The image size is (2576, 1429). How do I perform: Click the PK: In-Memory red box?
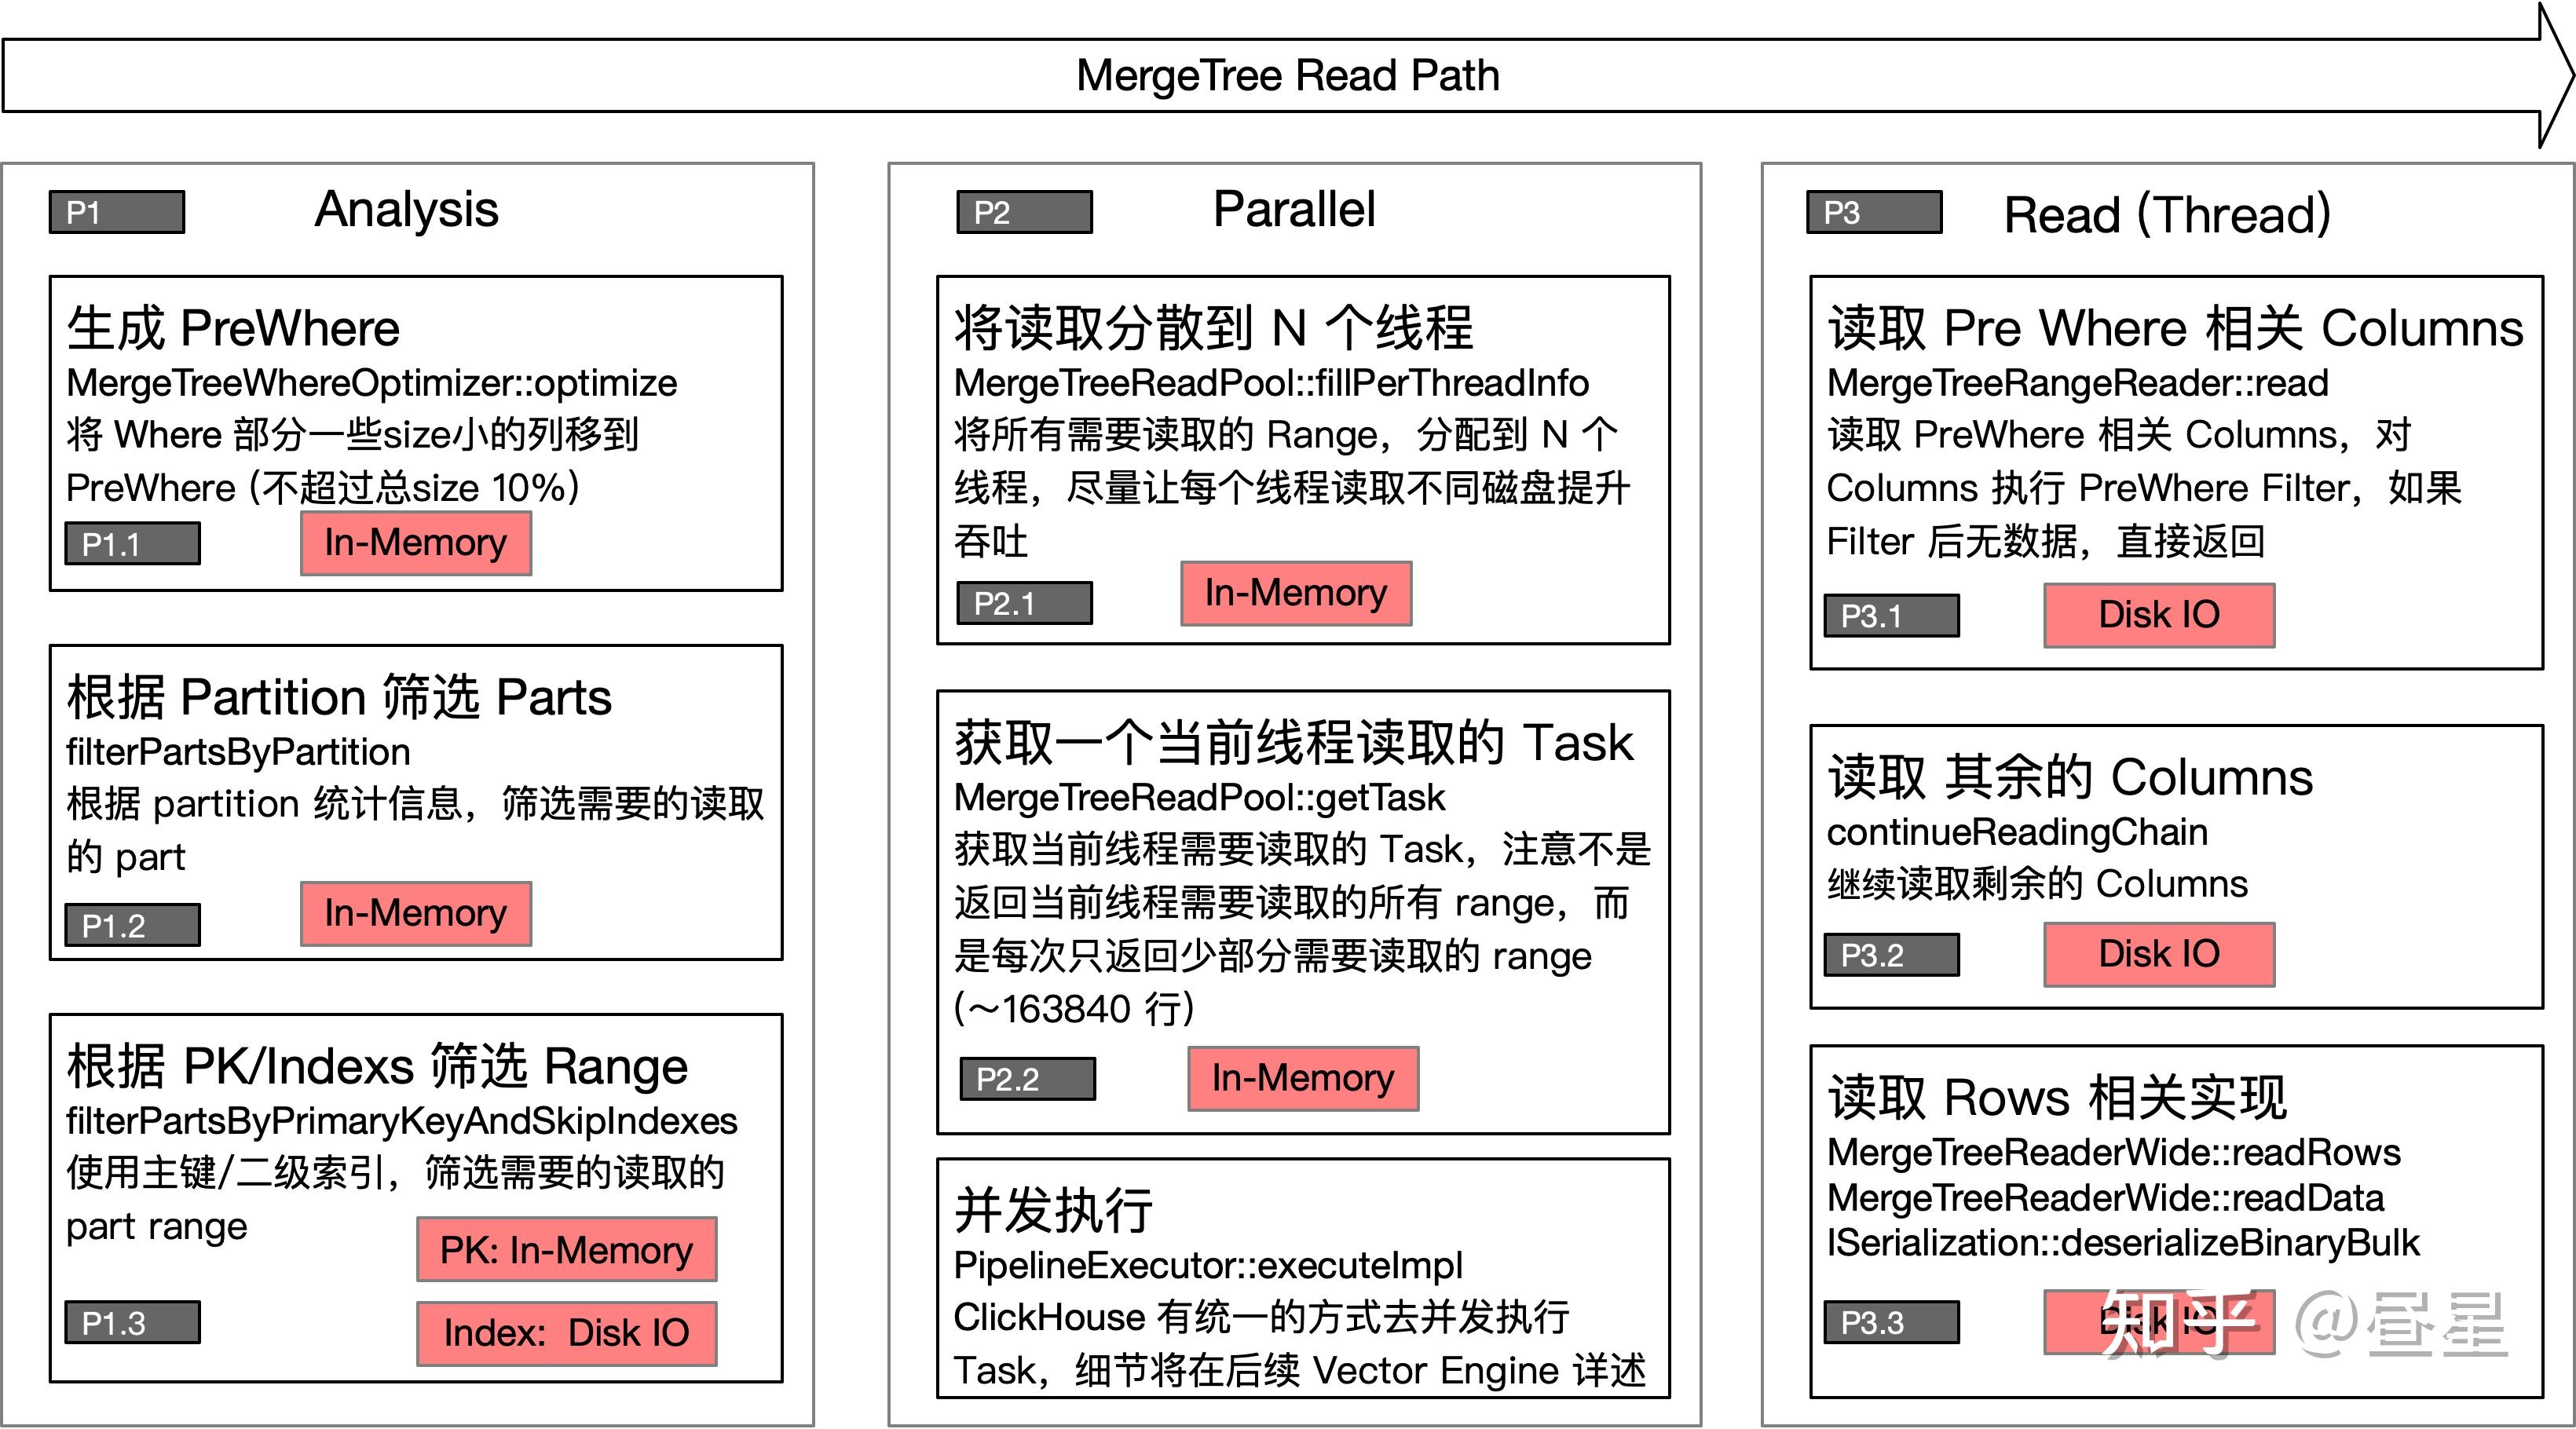pos(566,1250)
